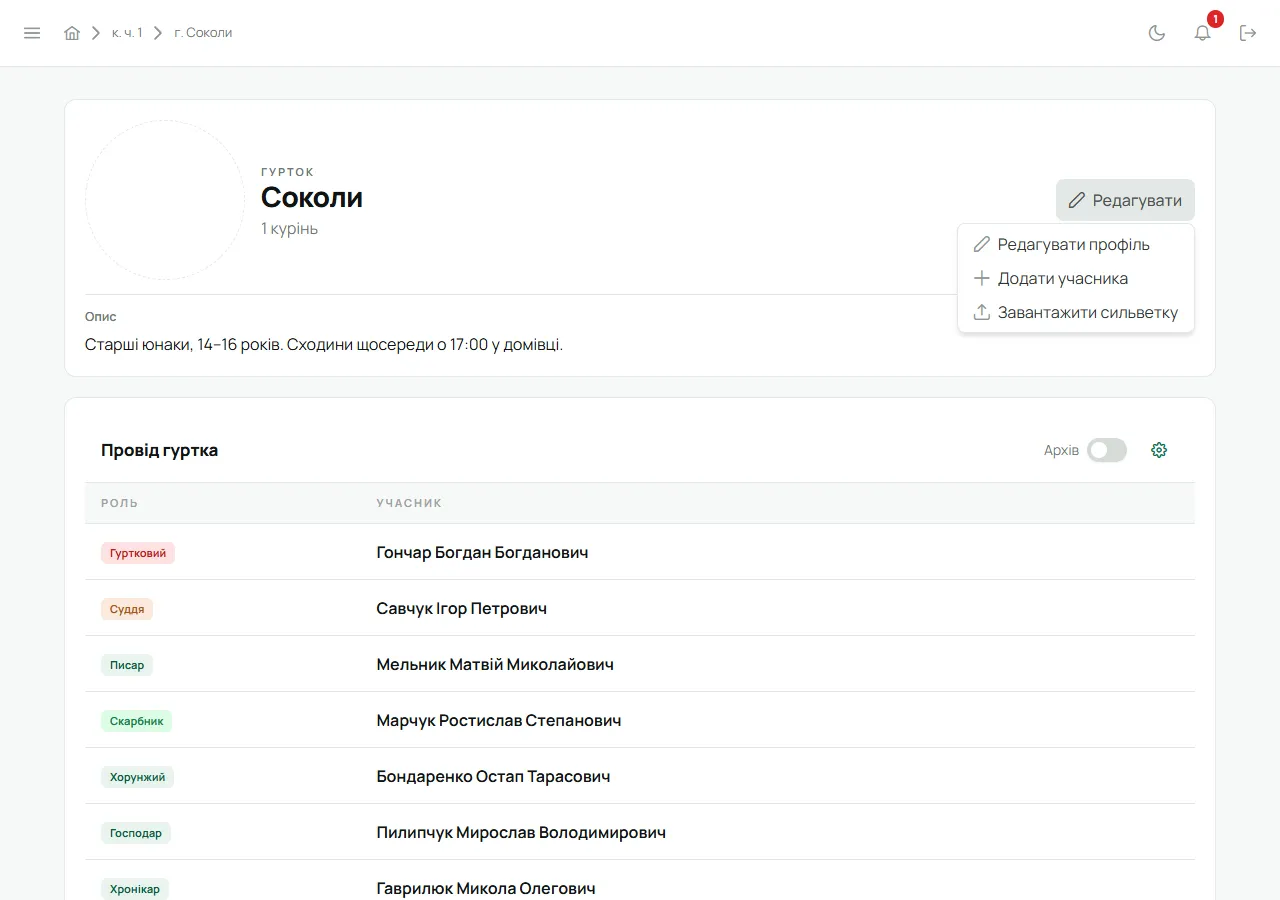
Task: Click the logout icon in header
Action: pos(1248,33)
